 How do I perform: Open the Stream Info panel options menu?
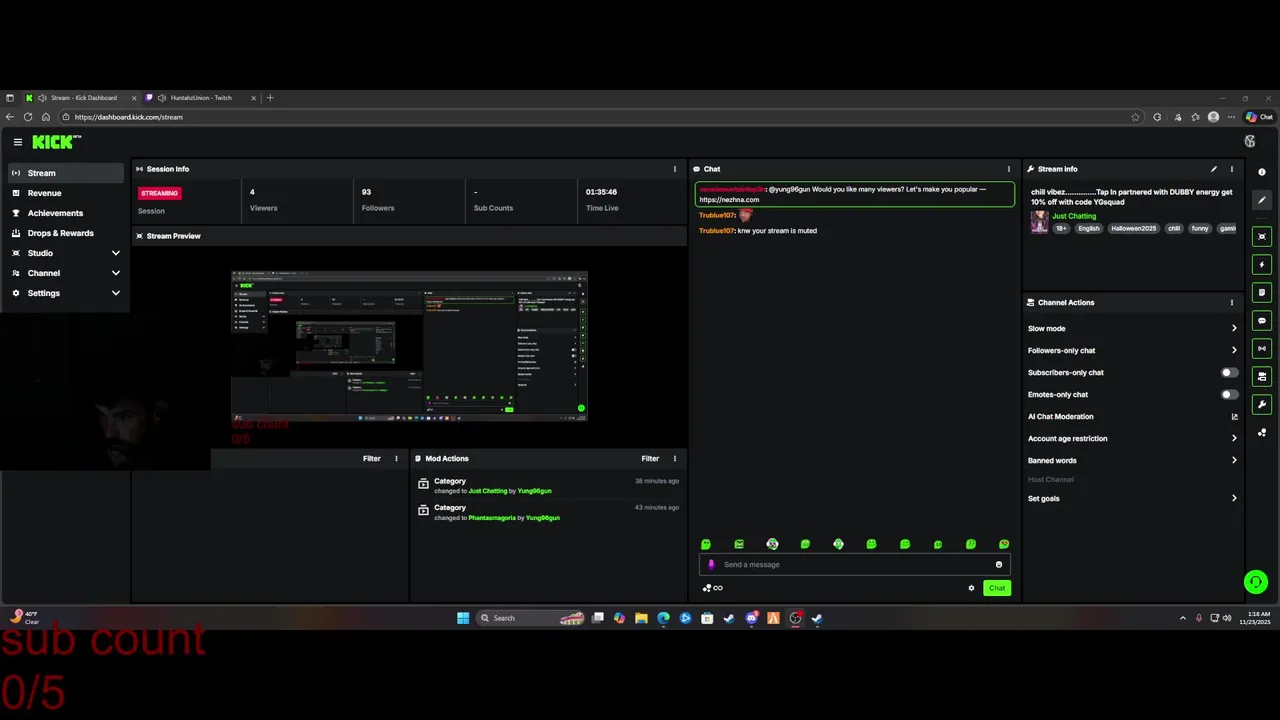[1232, 169]
